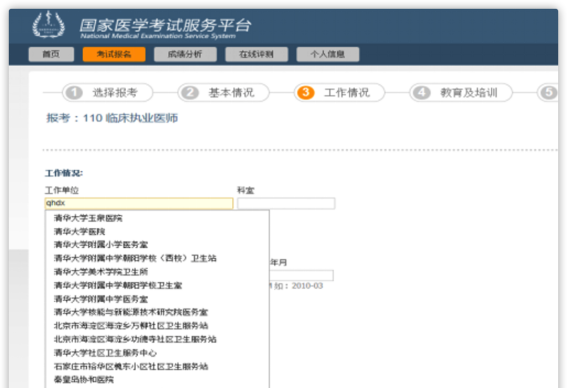
Task: Open the 在线评测 tab
Action: pyautogui.click(x=256, y=54)
